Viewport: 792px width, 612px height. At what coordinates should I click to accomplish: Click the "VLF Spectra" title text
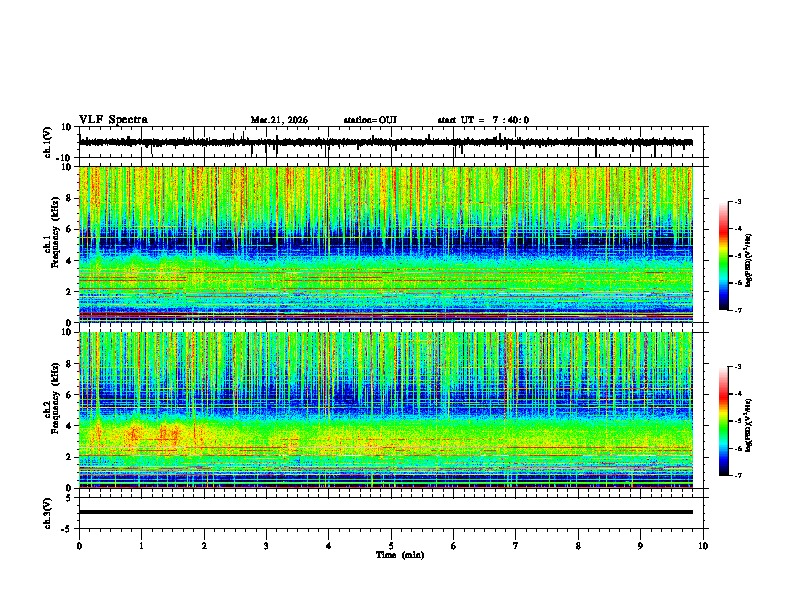click(x=113, y=120)
